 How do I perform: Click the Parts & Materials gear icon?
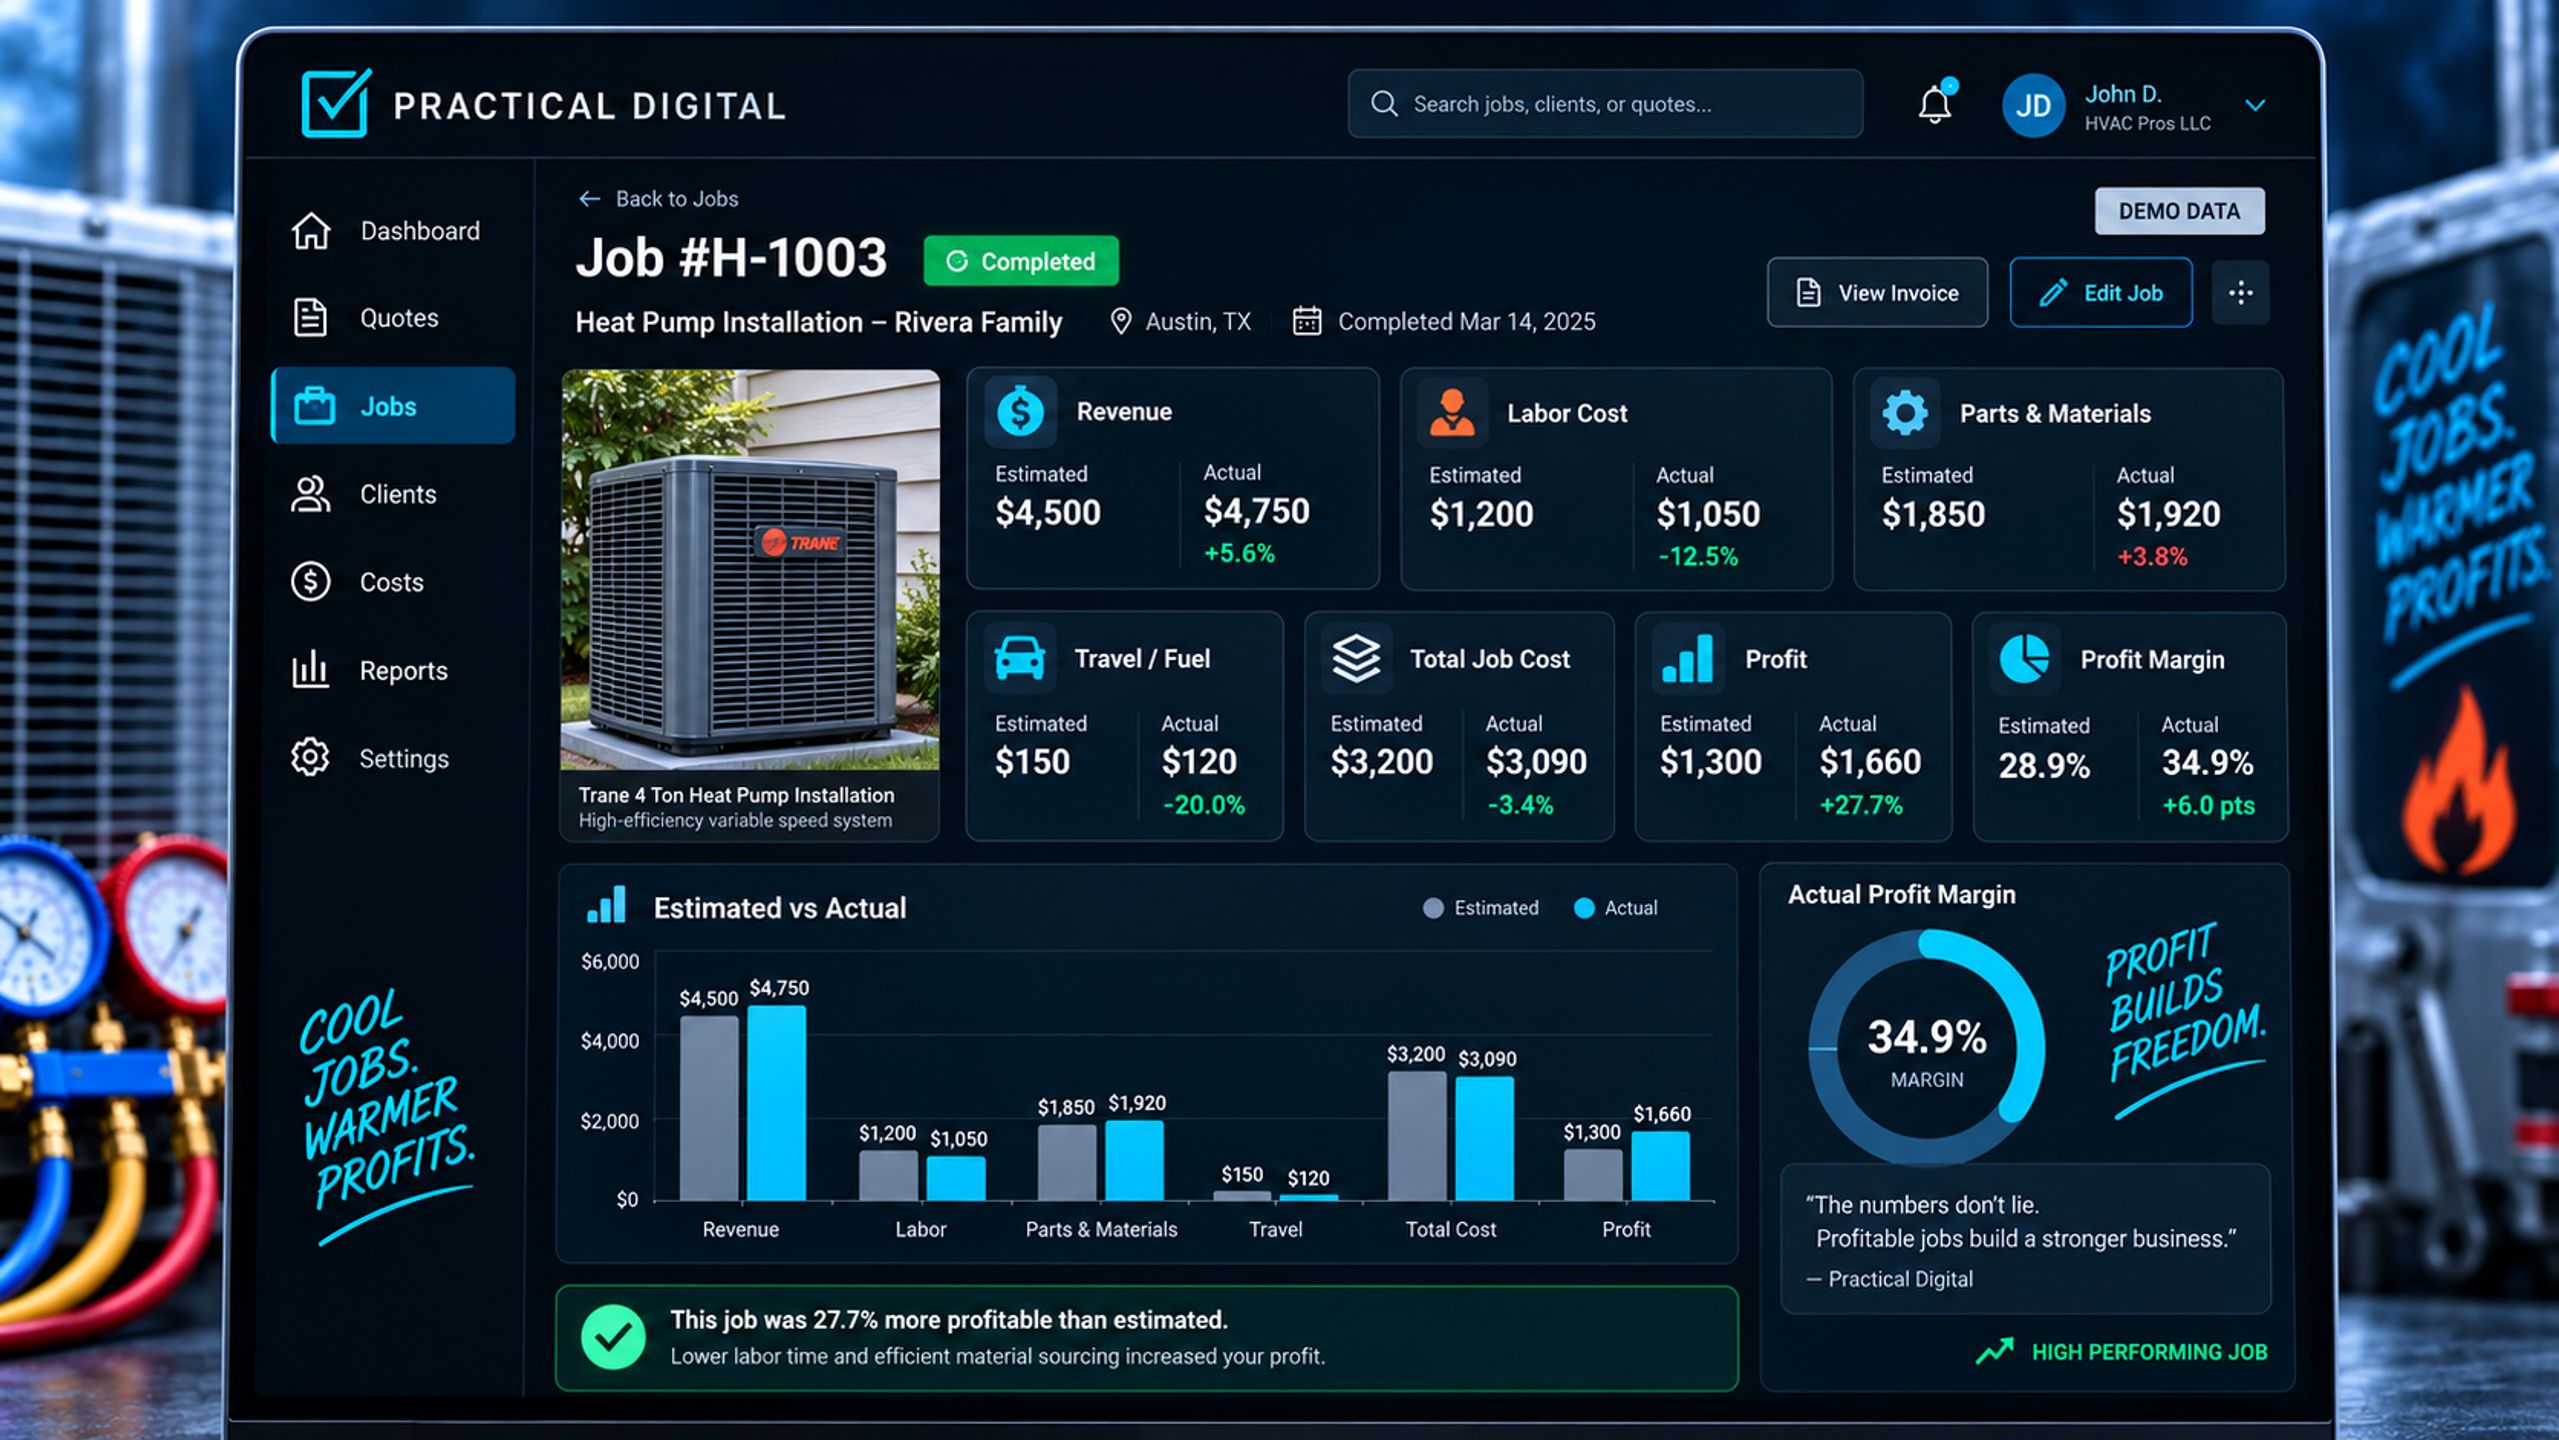(x=1905, y=412)
